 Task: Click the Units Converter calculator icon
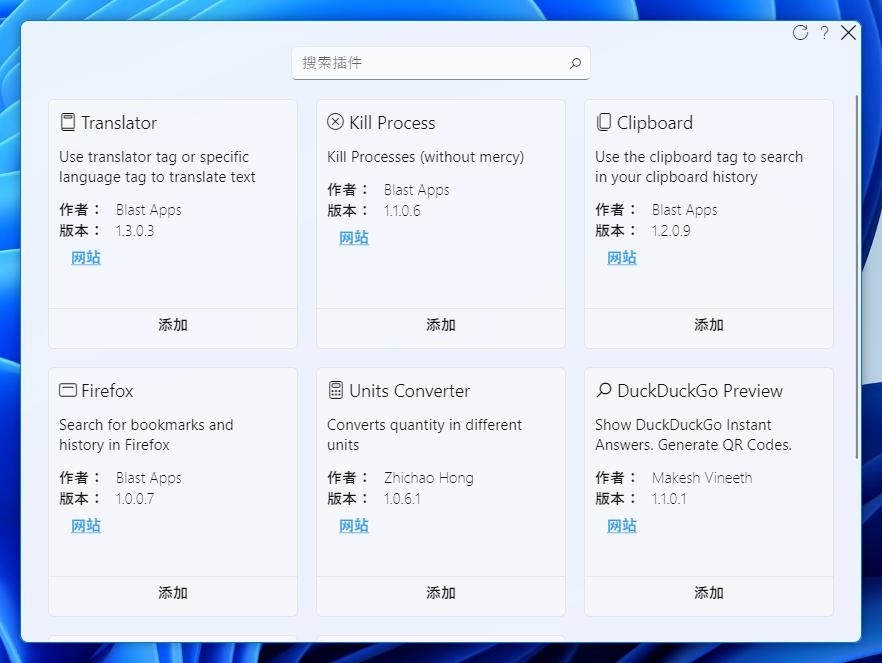coord(336,390)
